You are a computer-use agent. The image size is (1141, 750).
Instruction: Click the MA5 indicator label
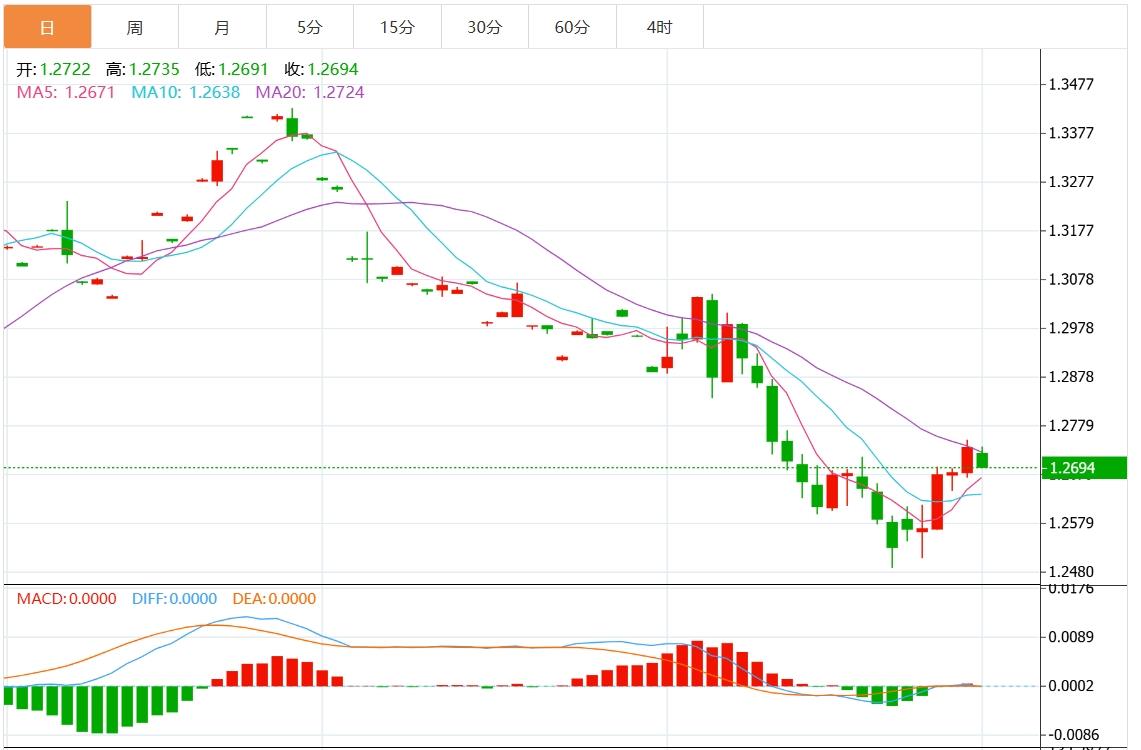pos(66,92)
